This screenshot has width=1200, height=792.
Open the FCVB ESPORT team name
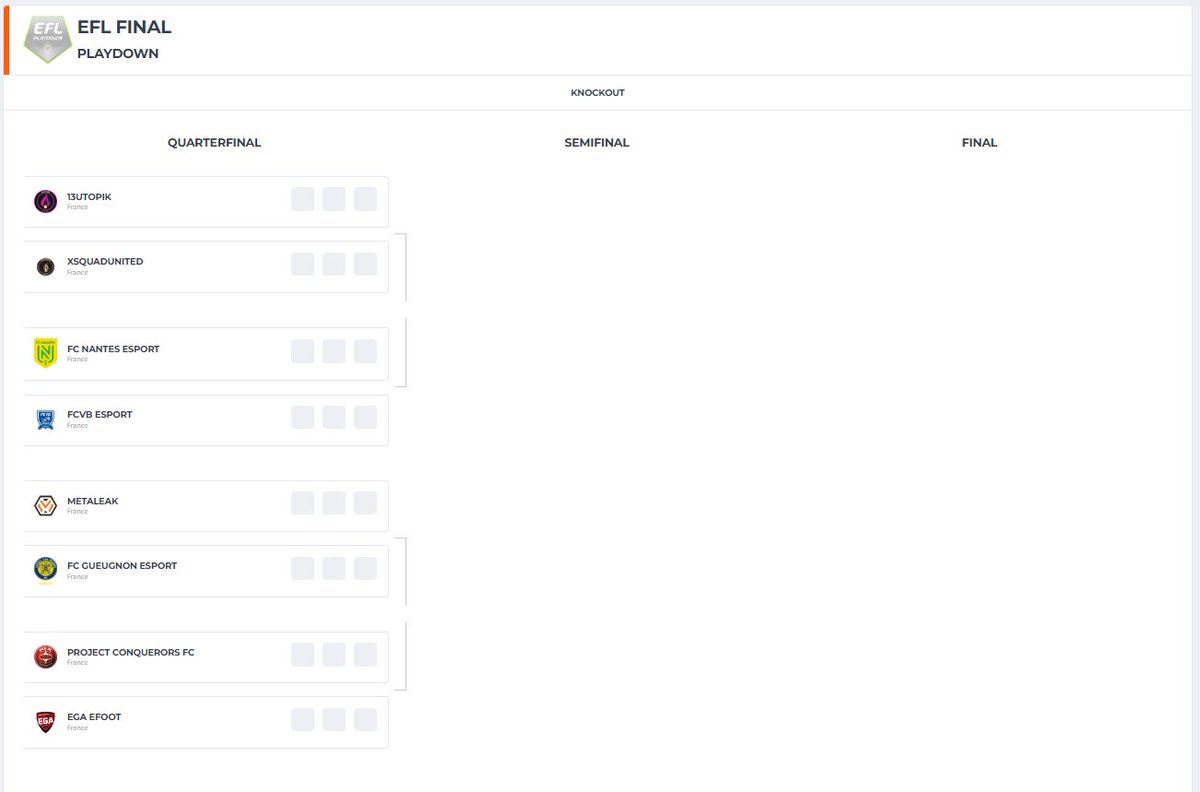click(x=99, y=414)
